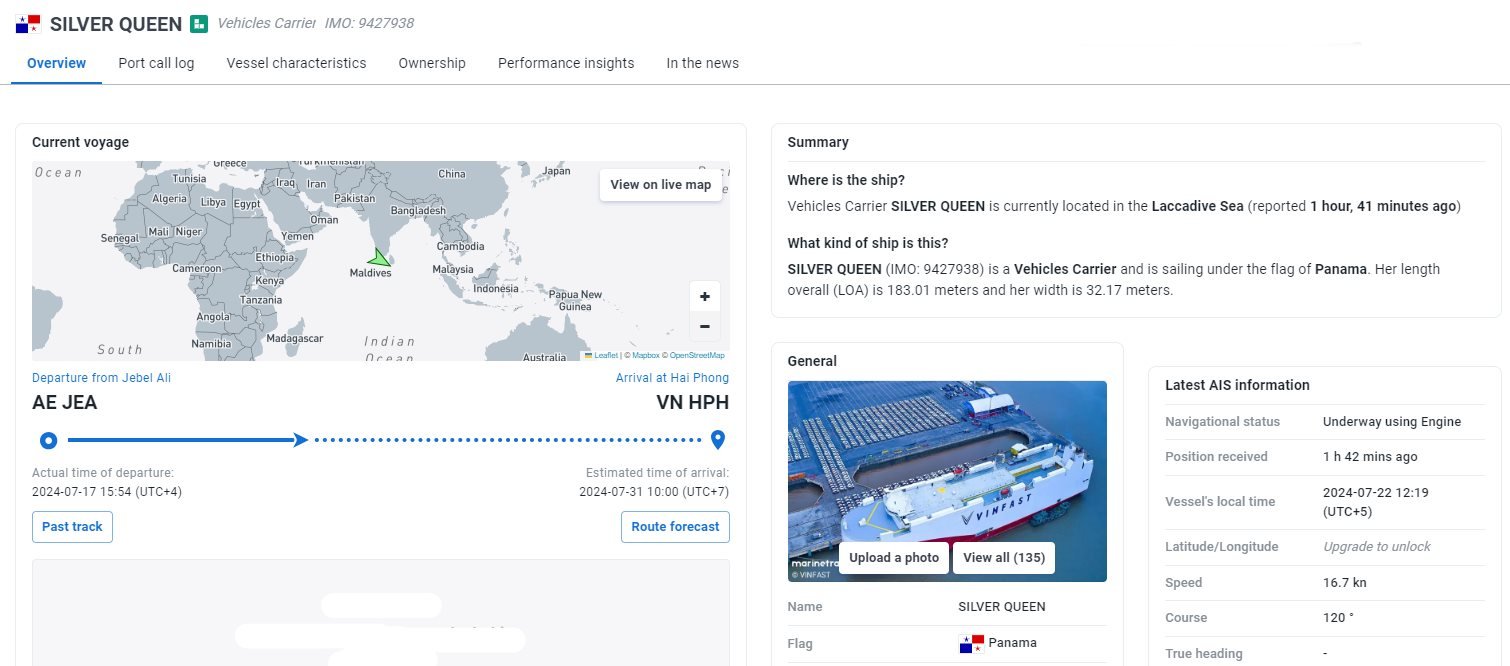This screenshot has height=666, width=1510.
Task: Click View on live map button
Action: tap(660, 185)
